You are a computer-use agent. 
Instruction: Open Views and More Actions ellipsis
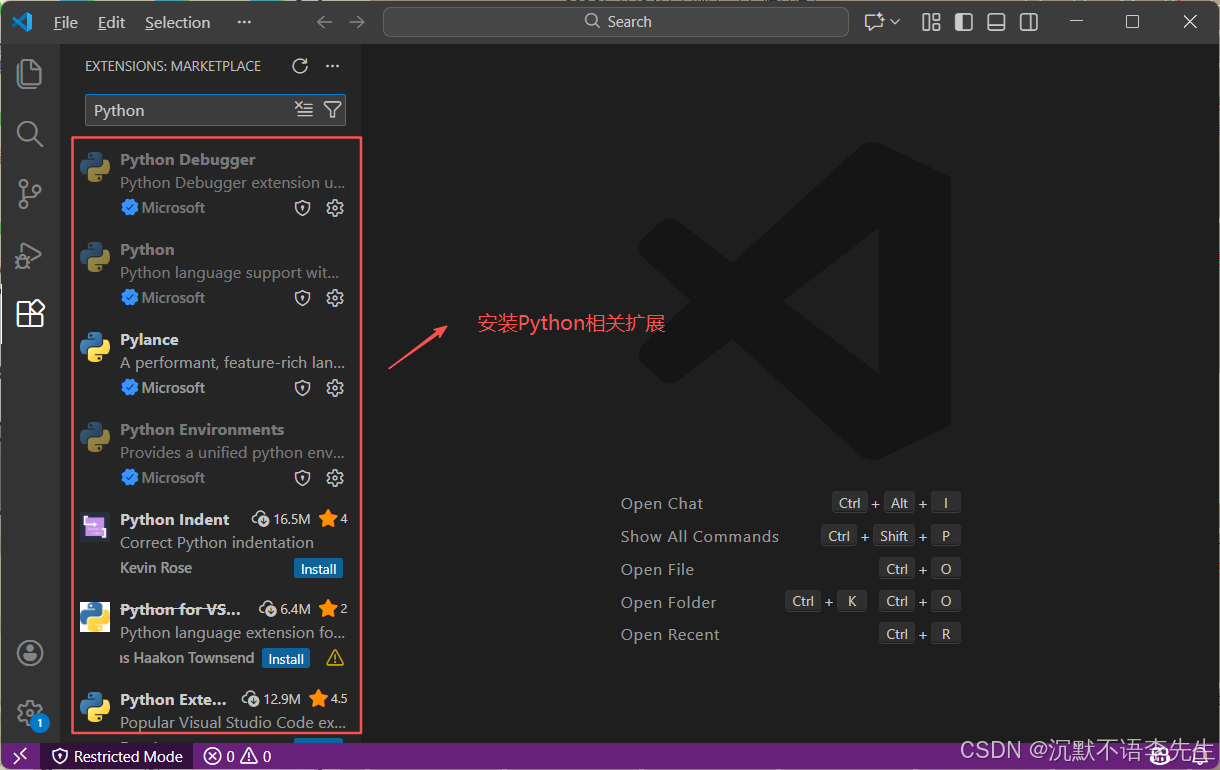[333, 66]
